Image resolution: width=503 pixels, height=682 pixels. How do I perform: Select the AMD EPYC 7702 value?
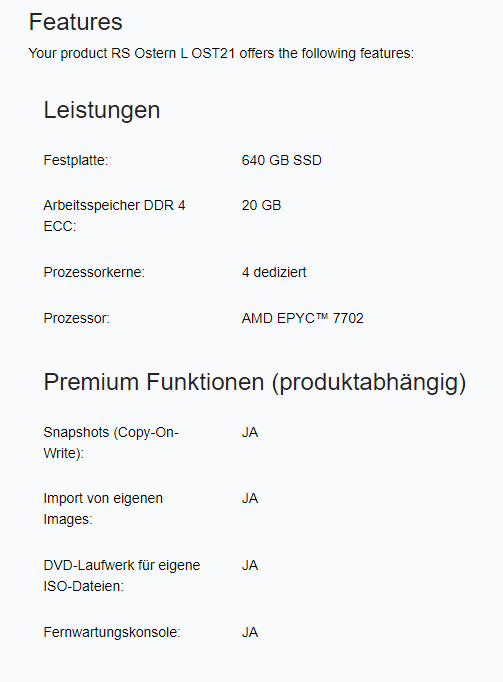click(302, 318)
